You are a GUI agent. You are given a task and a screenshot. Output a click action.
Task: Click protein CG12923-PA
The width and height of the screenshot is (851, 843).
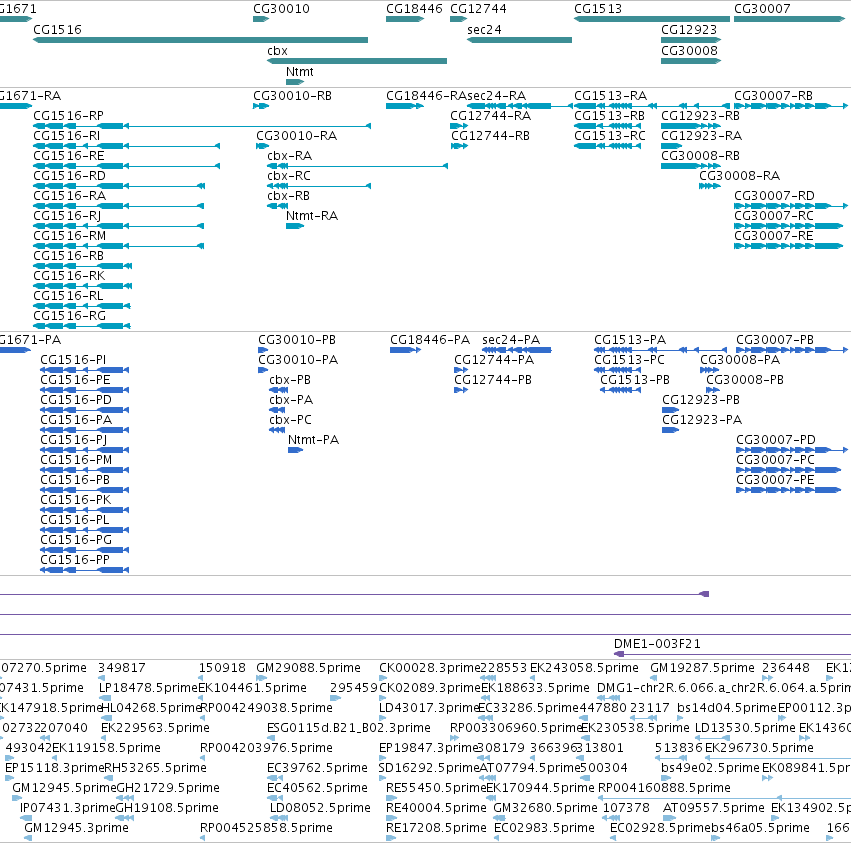(x=702, y=420)
